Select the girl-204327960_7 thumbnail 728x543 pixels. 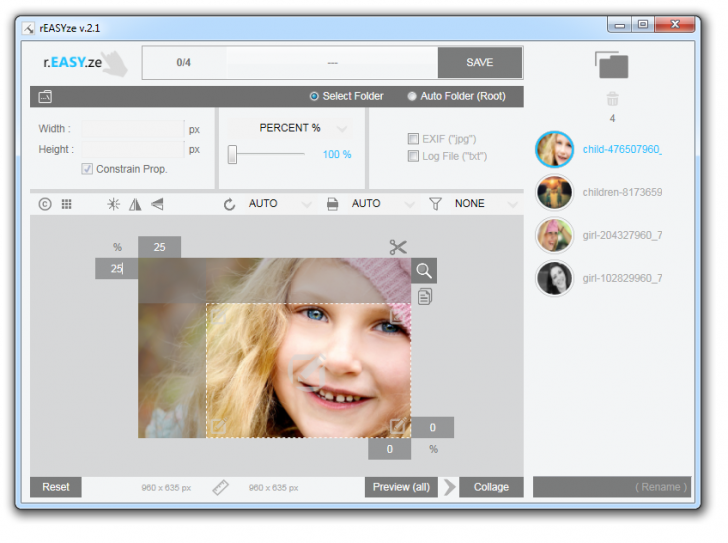point(554,235)
